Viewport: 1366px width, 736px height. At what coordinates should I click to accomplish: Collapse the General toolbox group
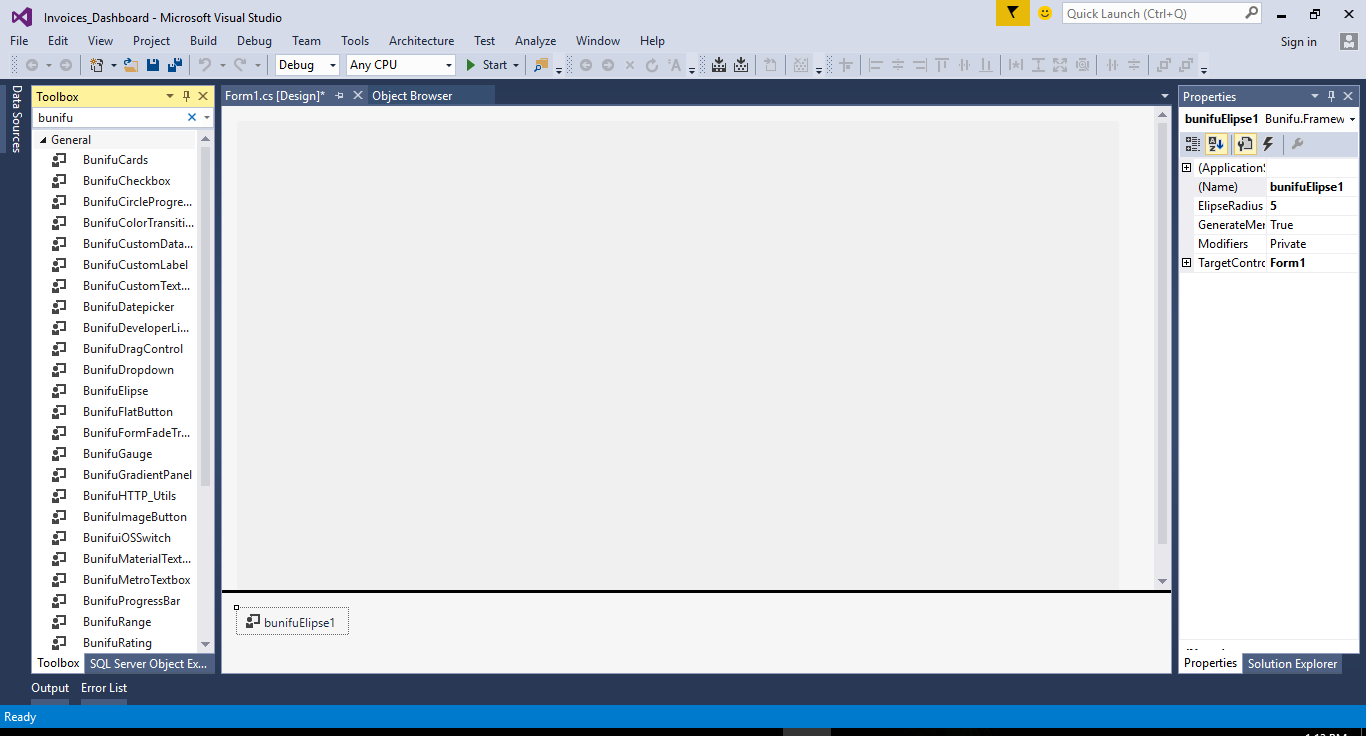click(x=43, y=140)
